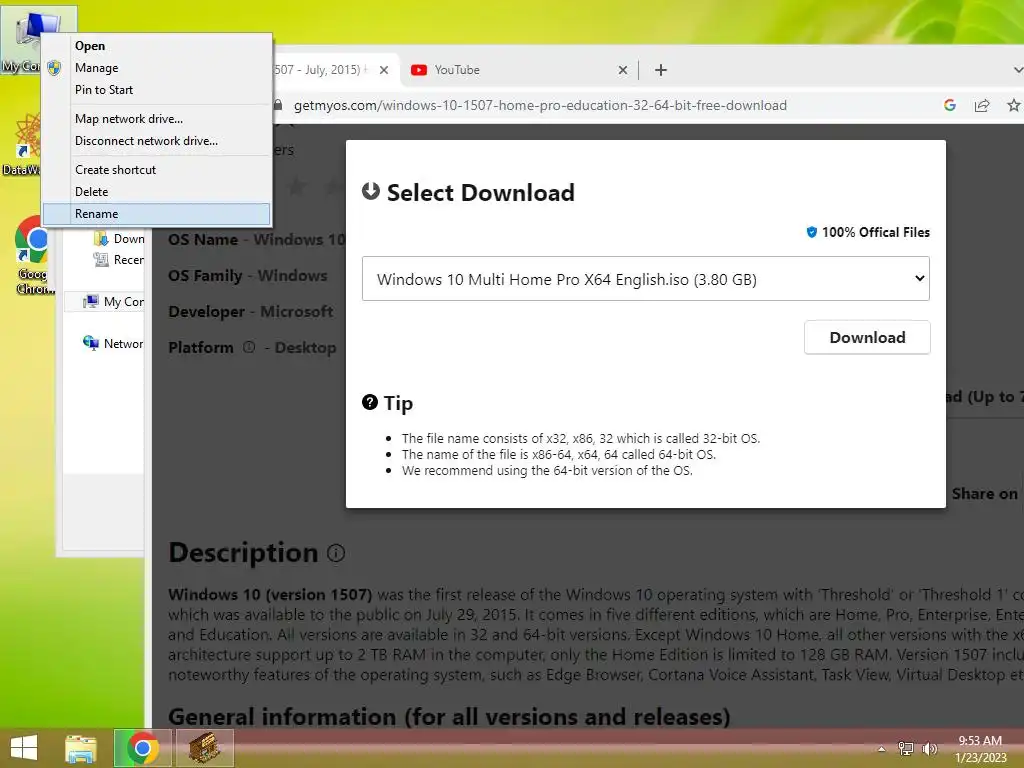Image resolution: width=1024 pixels, height=768 pixels.
Task: Select the DataW desktop shortcut
Action: 21,145
